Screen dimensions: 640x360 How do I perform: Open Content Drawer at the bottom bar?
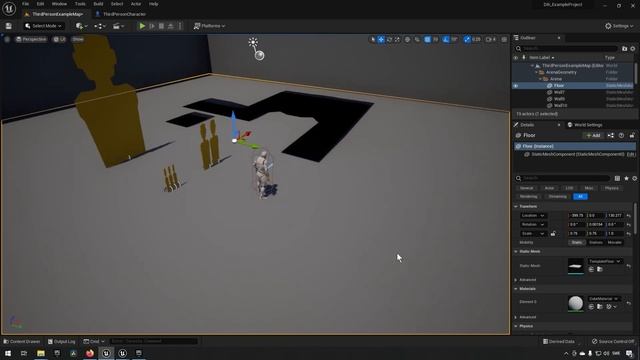coord(22,342)
